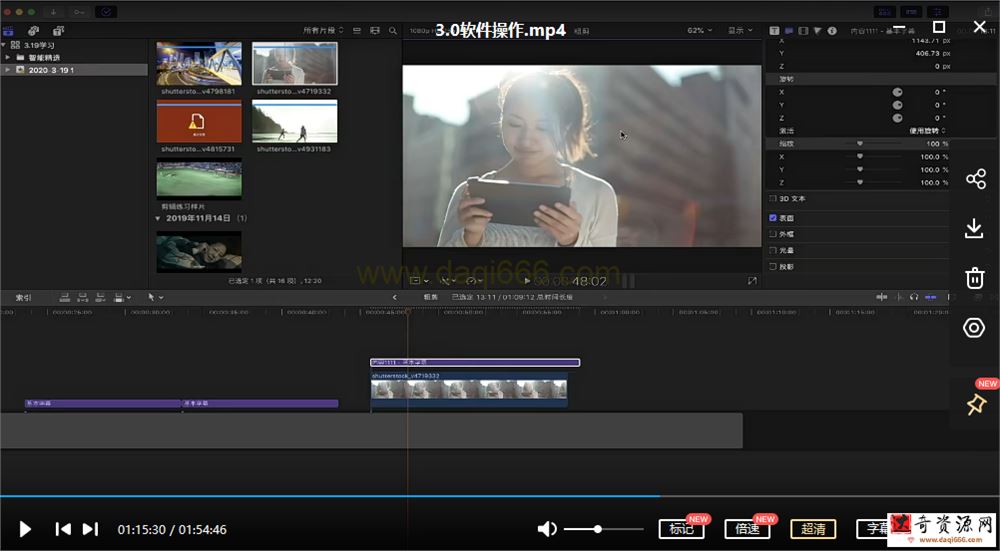The image size is (1000, 551).
Task: Toggle the browser panel workspace button
Action: (884, 12)
